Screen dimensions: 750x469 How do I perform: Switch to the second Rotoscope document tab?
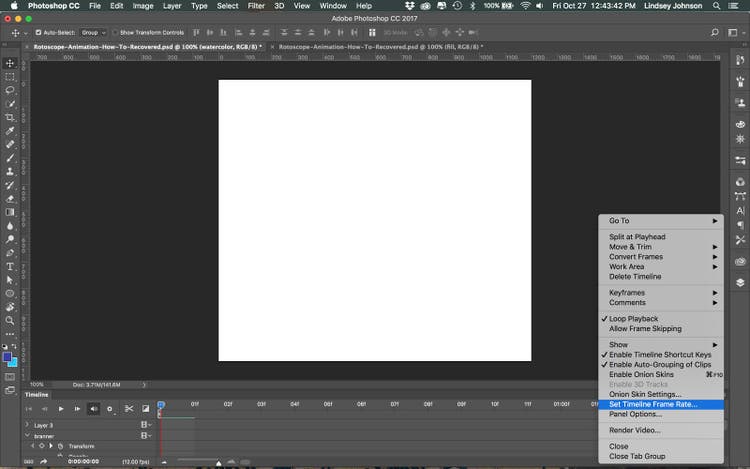point(381,47)
